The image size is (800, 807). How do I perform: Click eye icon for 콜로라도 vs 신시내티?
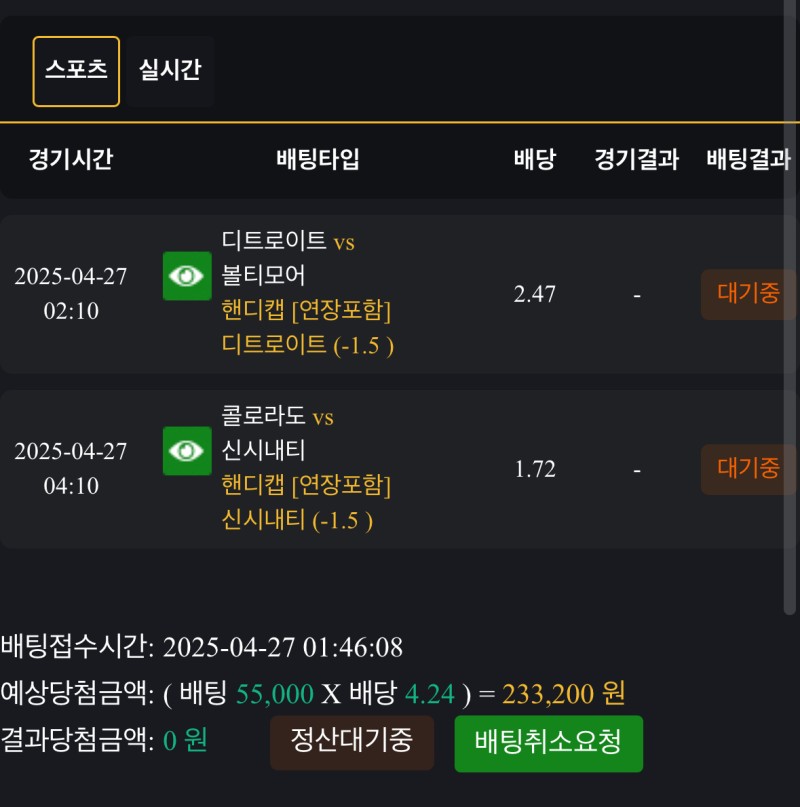click(x=187, y=451)
